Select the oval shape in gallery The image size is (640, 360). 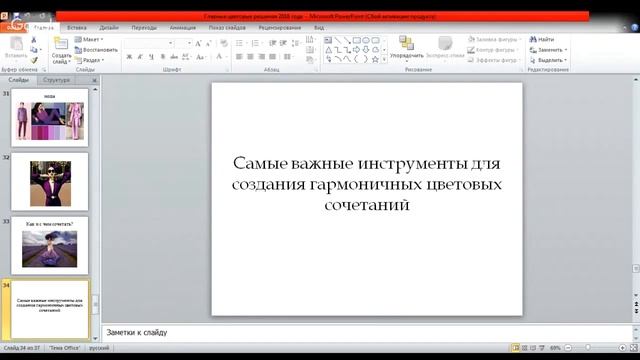pyautogui.click(x=366, y=40)
